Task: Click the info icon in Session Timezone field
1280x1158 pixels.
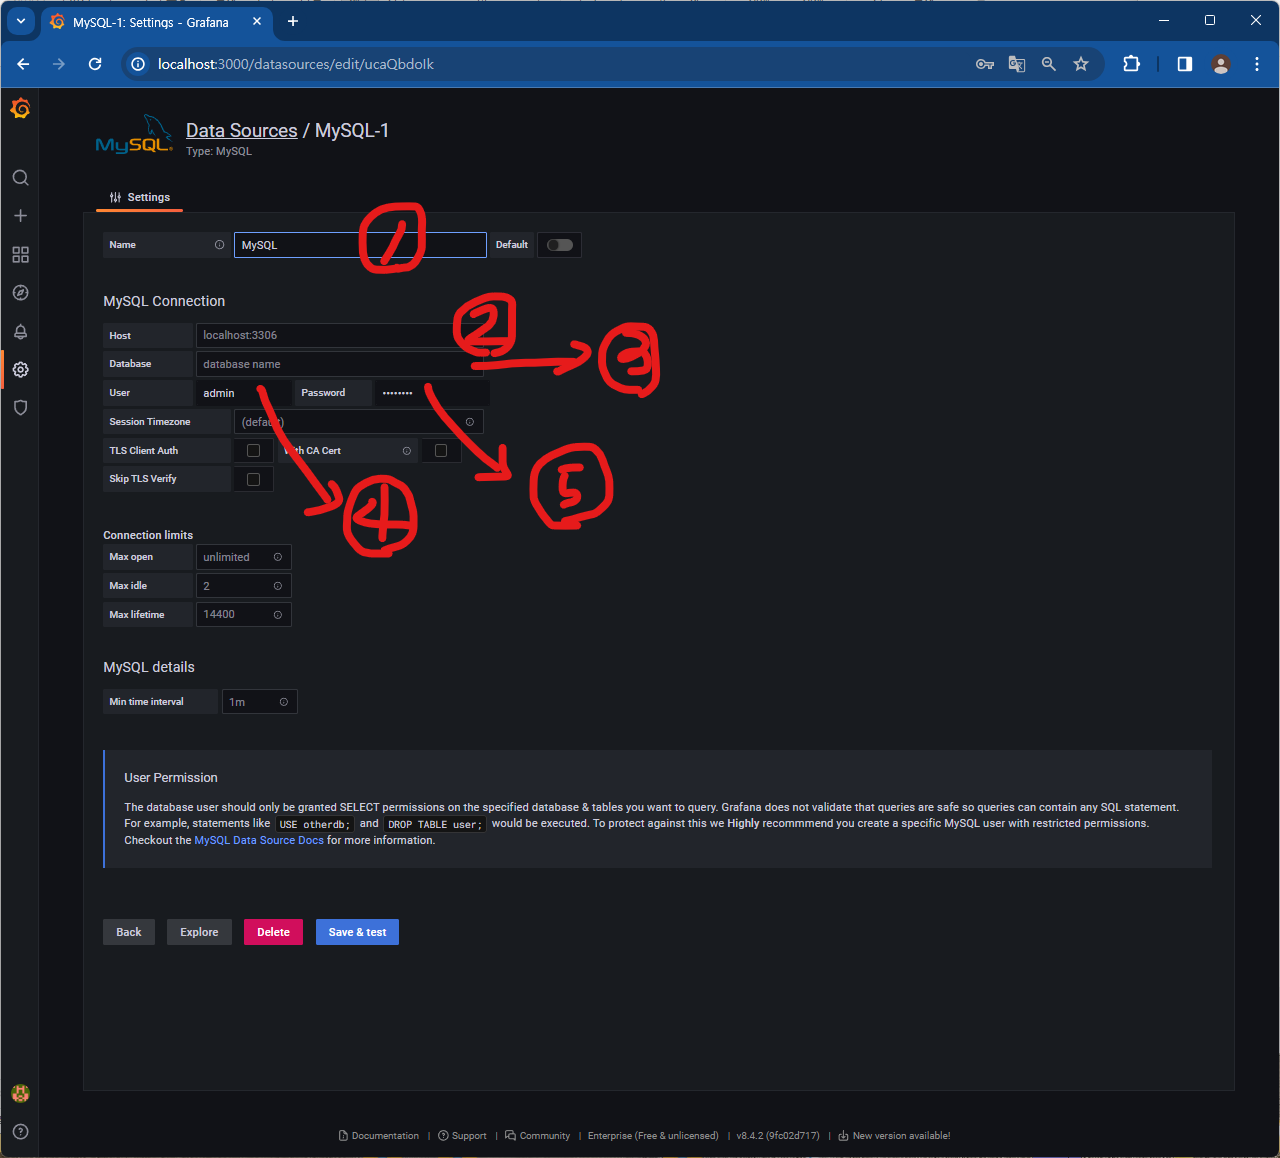Action: (470, 422)
